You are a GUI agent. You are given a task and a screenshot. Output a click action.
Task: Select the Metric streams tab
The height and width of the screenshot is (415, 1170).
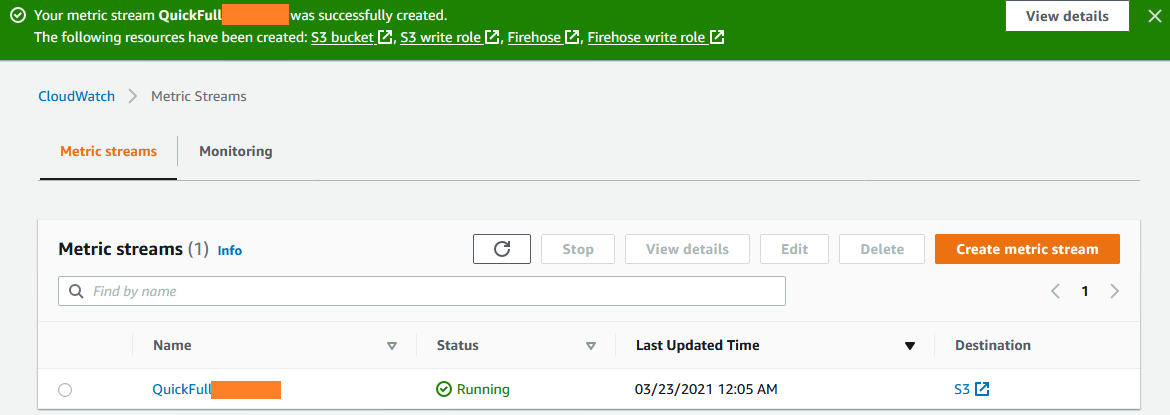coord(108,152)
